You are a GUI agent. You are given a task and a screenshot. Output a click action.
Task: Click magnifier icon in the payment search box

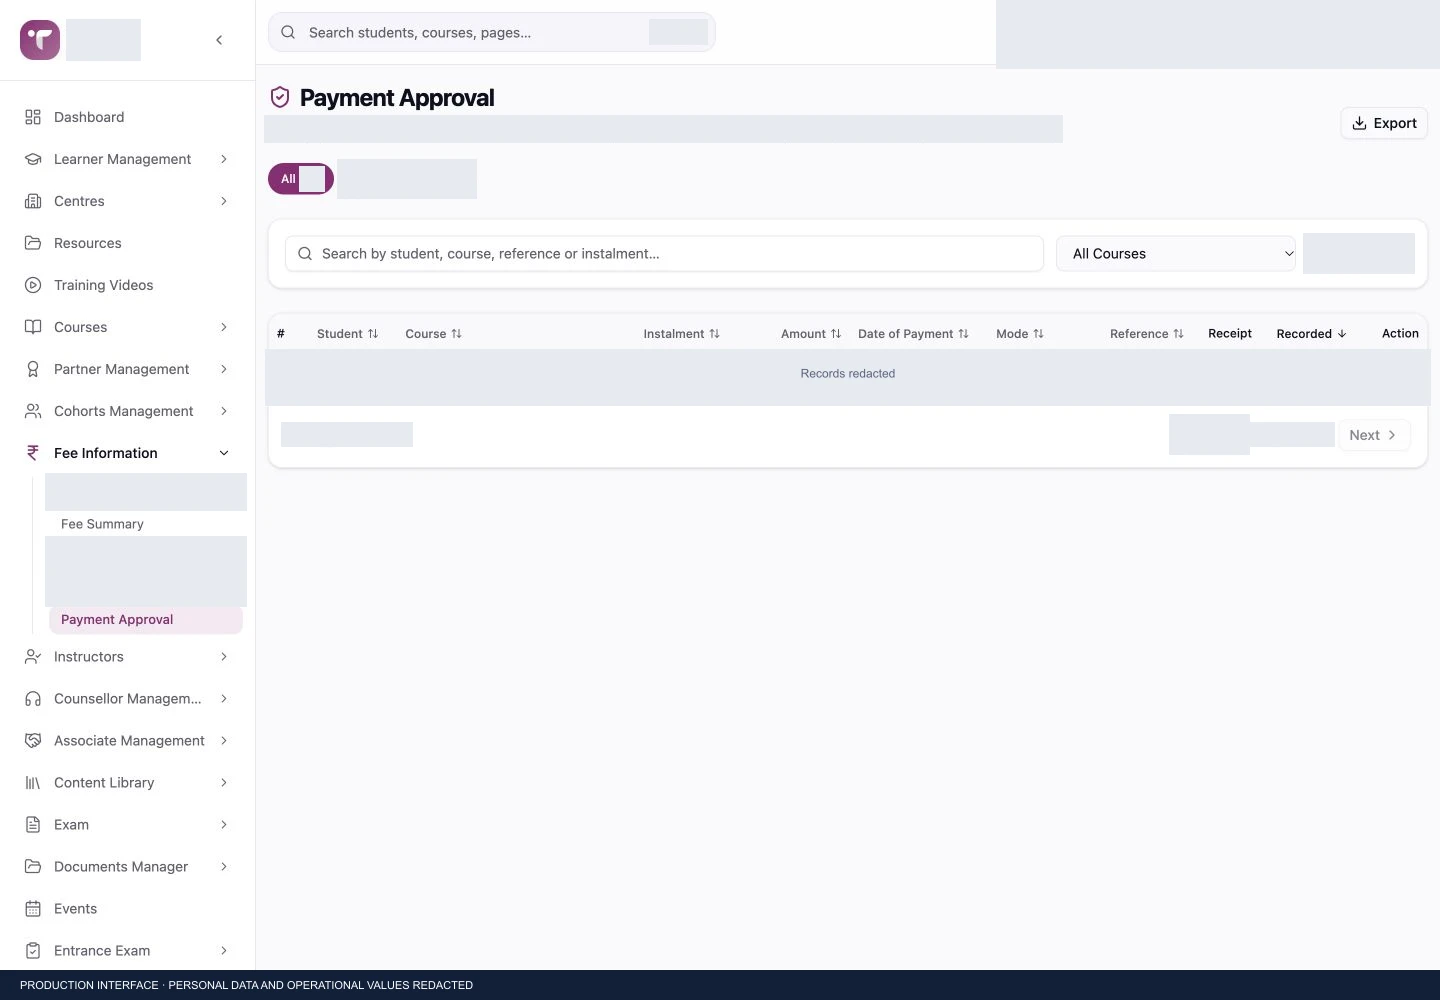[x=305, y=254]
